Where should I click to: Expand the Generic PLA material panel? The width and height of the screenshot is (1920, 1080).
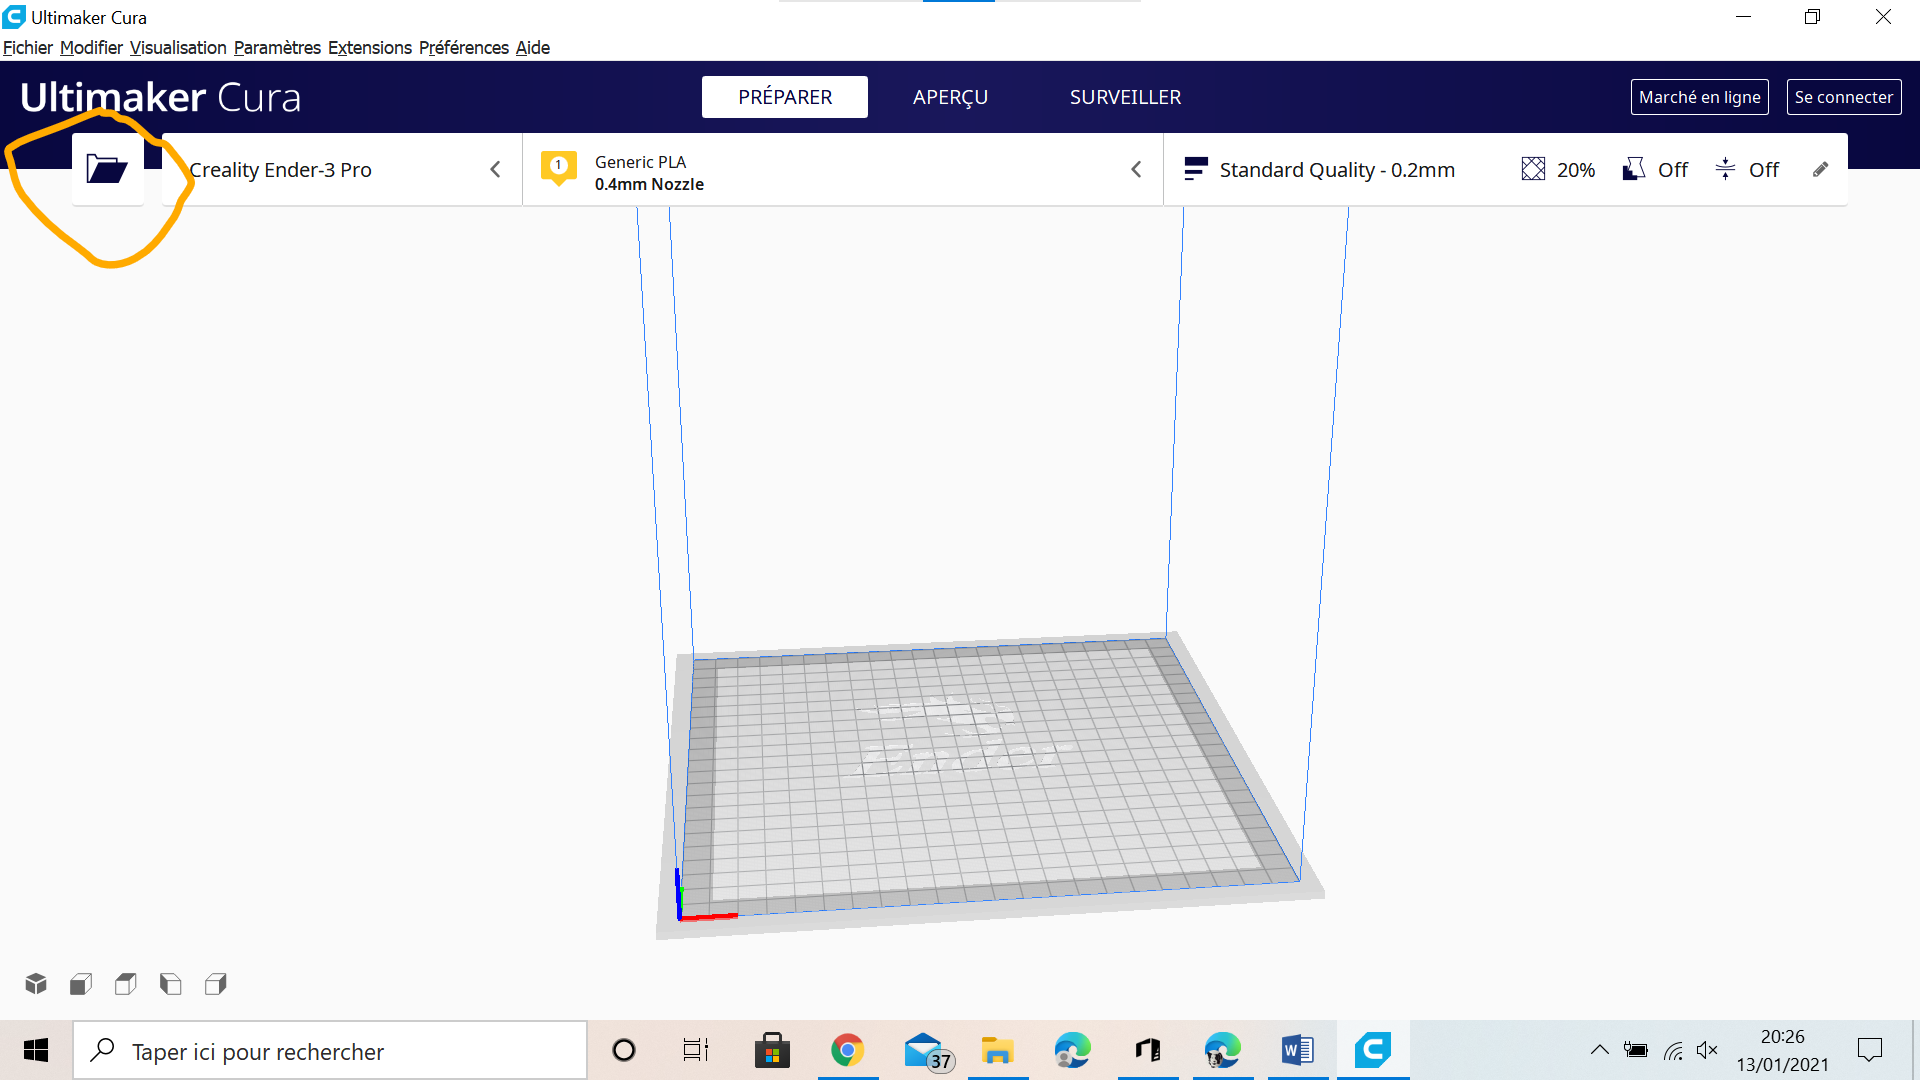843,170
